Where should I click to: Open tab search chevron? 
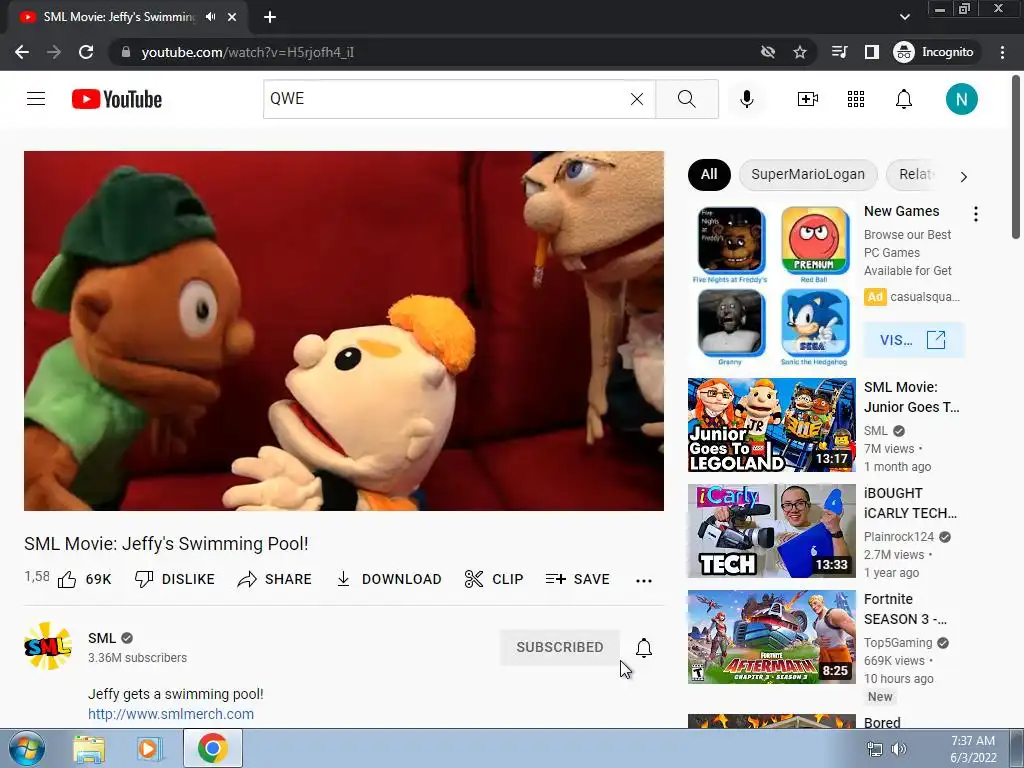[904, 17]
